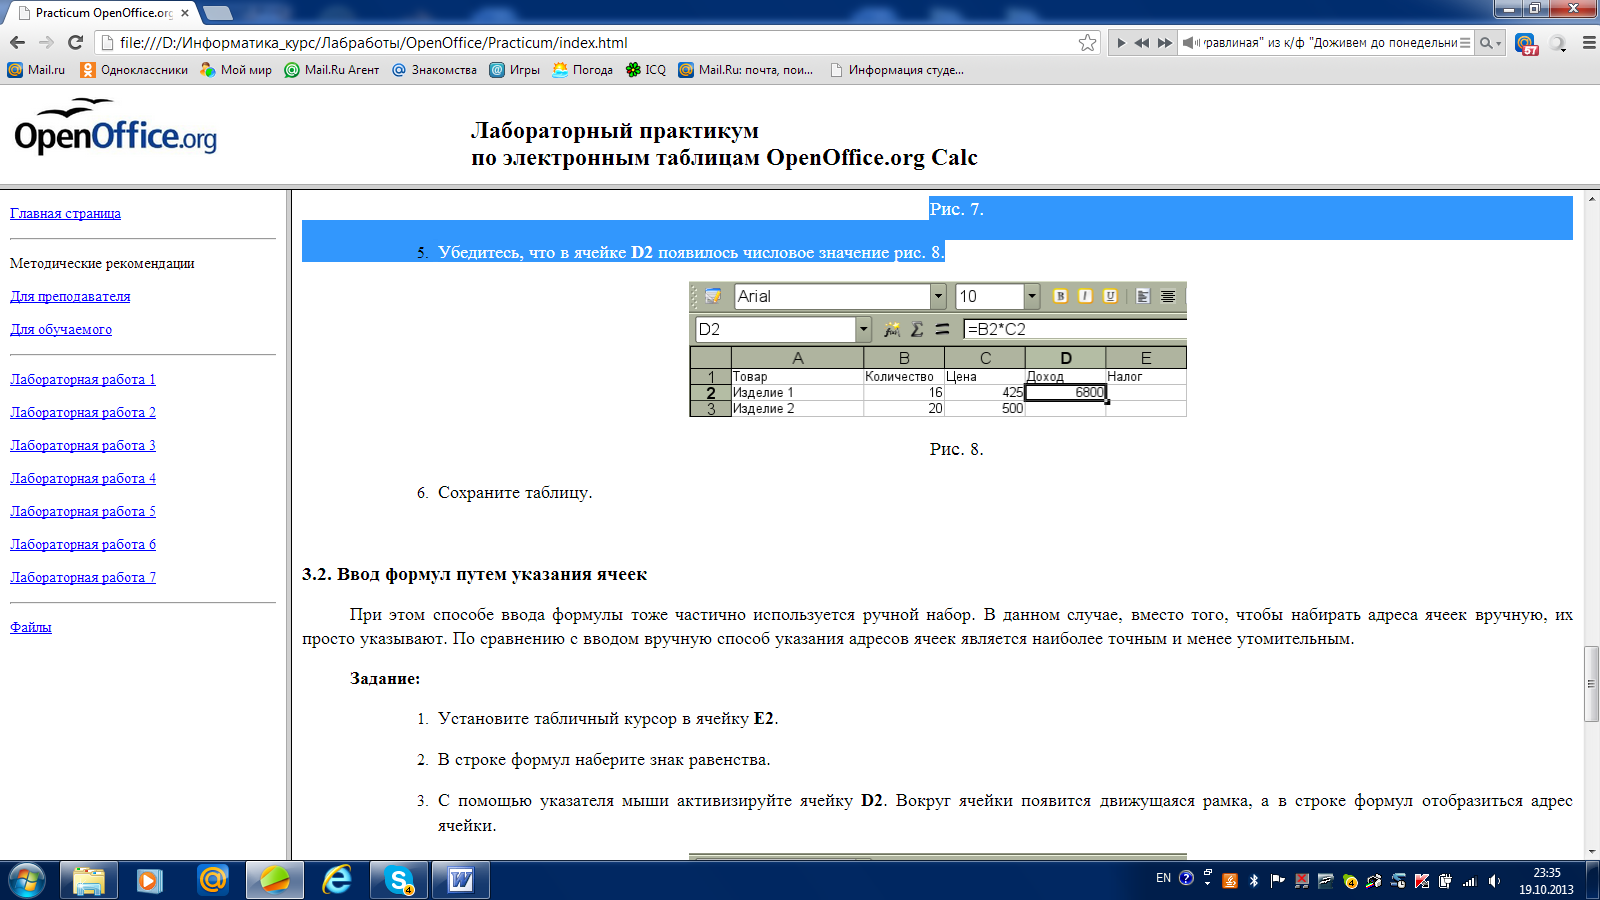Bookmark this page with the star icon

1087,42
